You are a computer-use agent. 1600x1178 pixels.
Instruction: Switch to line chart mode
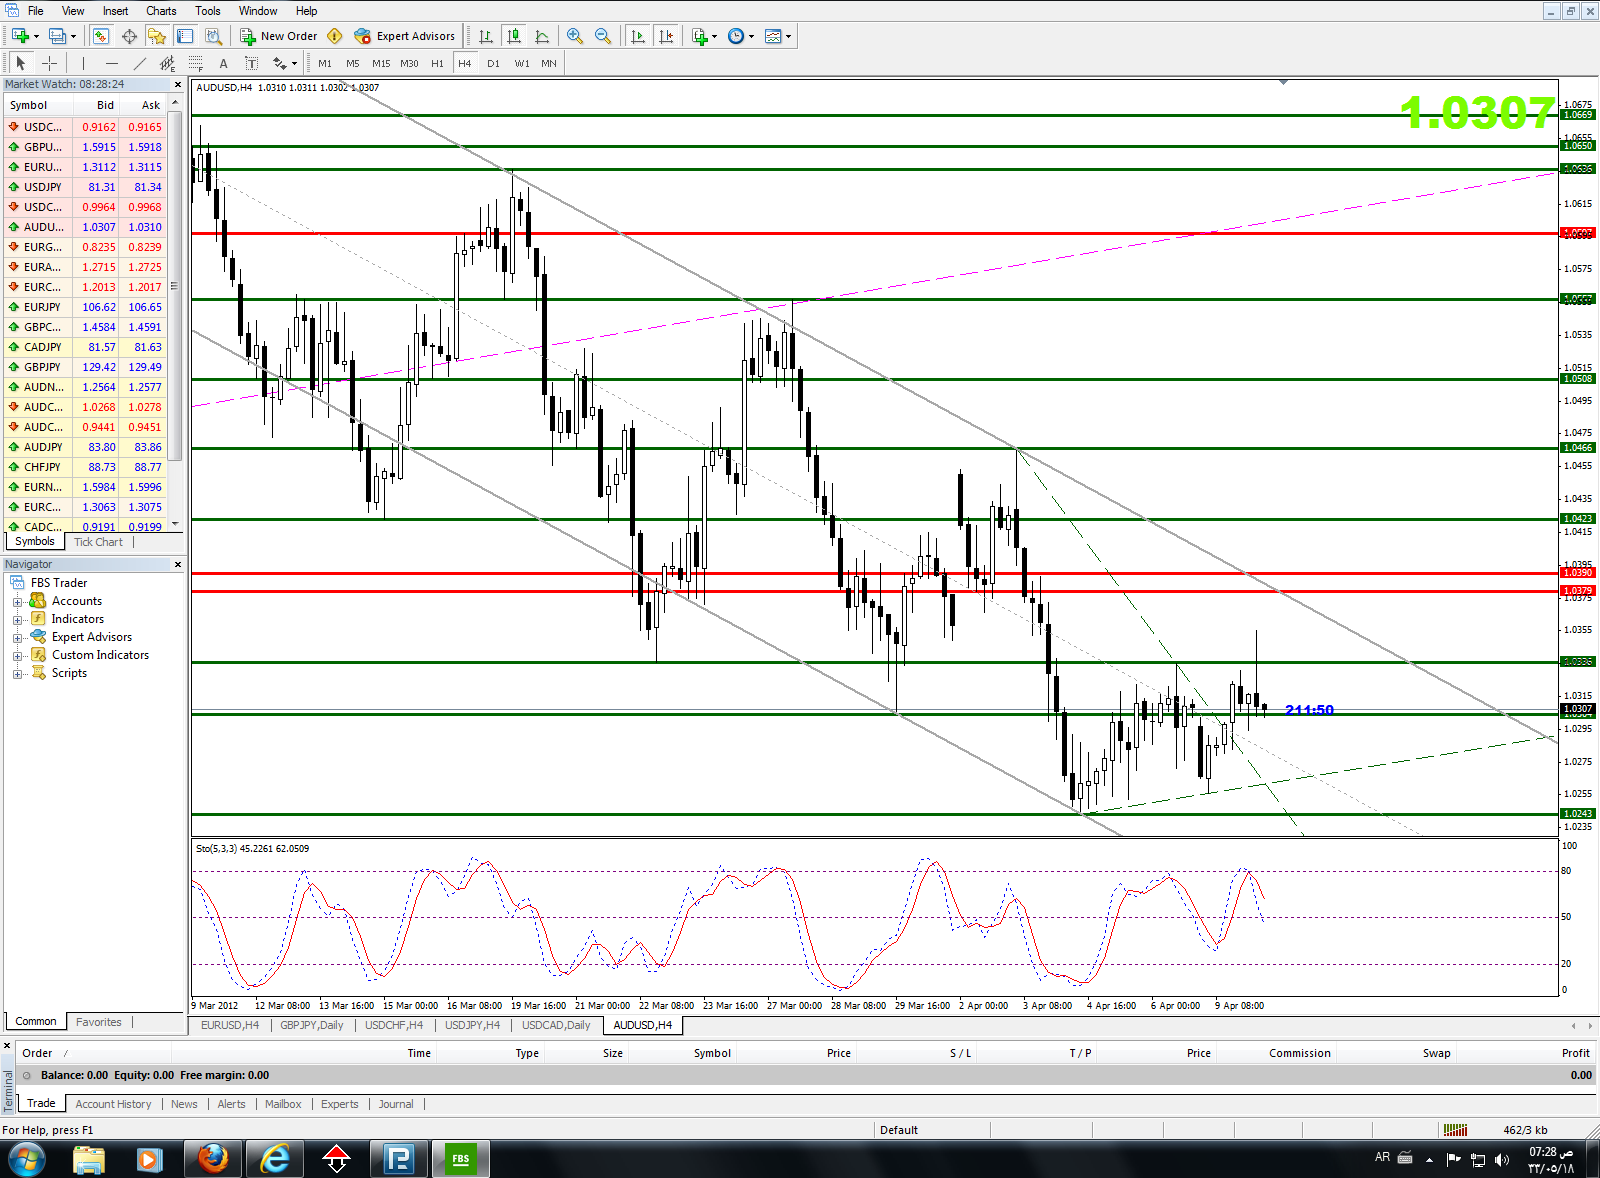pyautogui.click(x=542, y=36)
